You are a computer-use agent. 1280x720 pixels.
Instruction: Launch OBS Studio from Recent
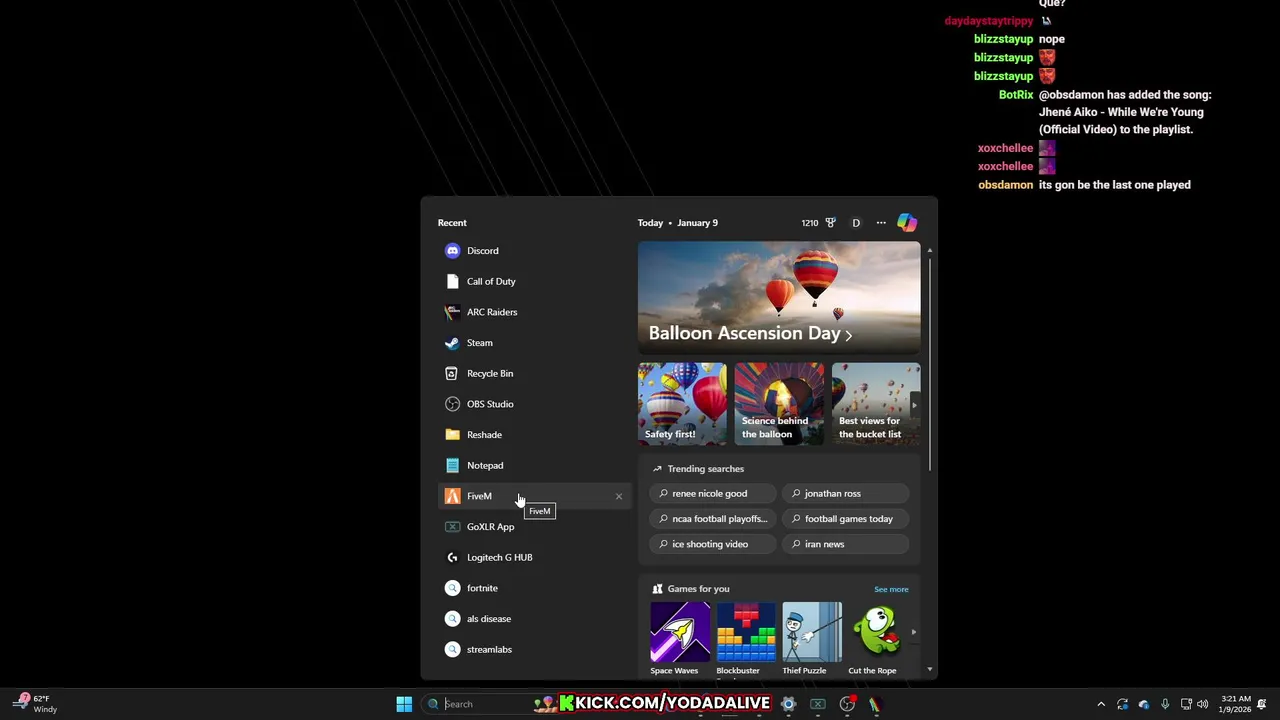535,404
